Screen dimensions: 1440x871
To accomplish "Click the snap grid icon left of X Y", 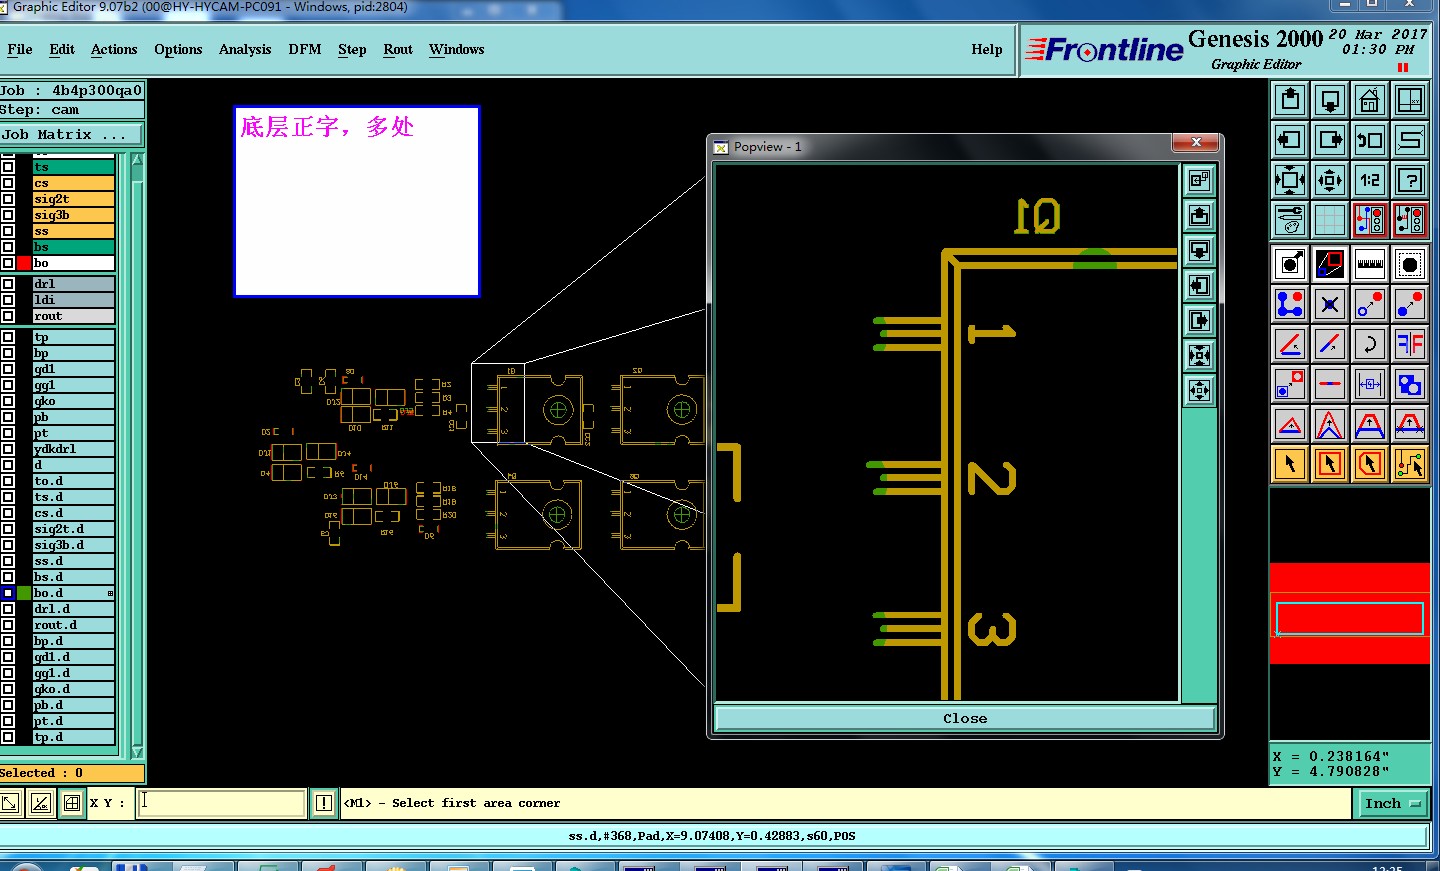I will pos(72,803).
